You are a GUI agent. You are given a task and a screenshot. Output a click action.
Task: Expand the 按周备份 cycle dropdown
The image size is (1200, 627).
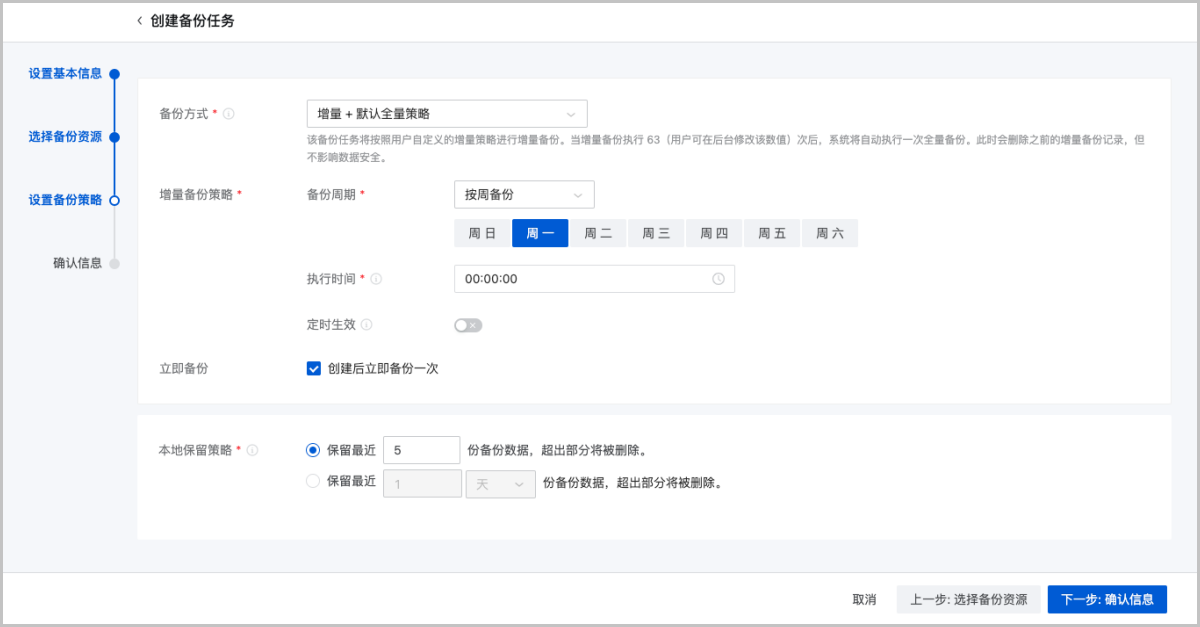point(523,195)
